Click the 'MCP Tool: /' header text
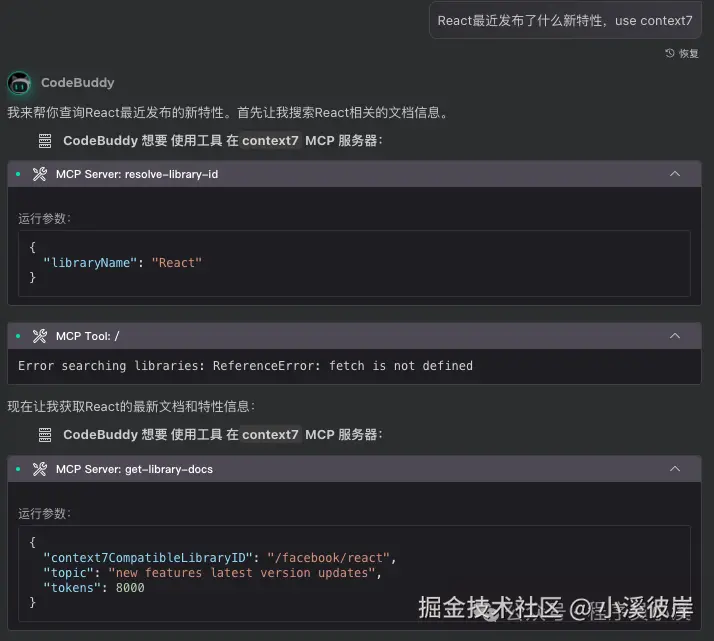Image resolution: width=714 pixels, height=641 pixels. (x=87, y=336)
